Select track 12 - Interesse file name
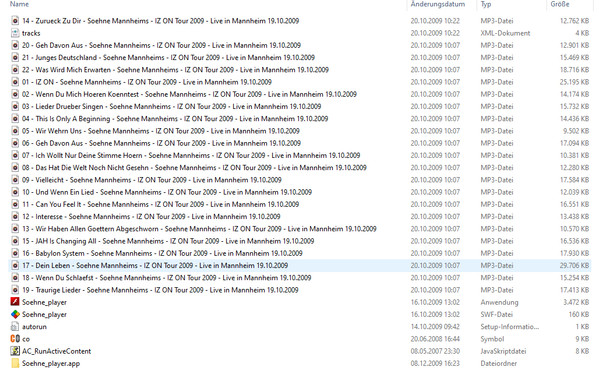599x374 pixels. pyautogui.click(x=151, y=216)
